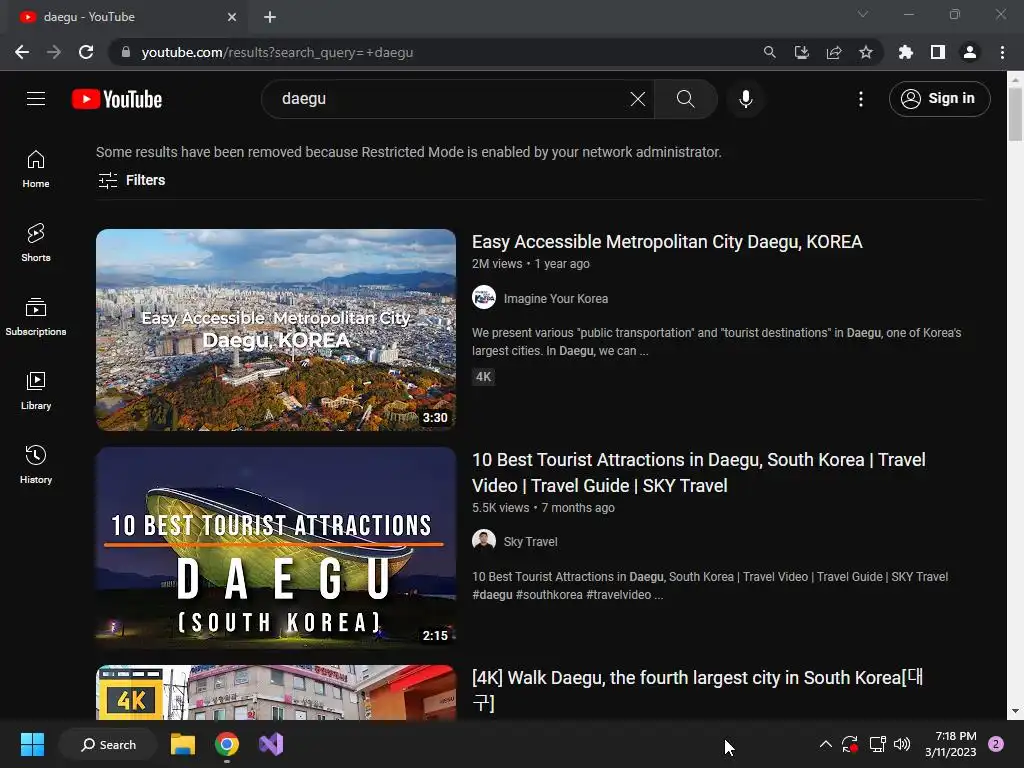Open the Imagine Your Korea channel name
The height and width of the screenshot is (768, 1024).
click(556, 298)
